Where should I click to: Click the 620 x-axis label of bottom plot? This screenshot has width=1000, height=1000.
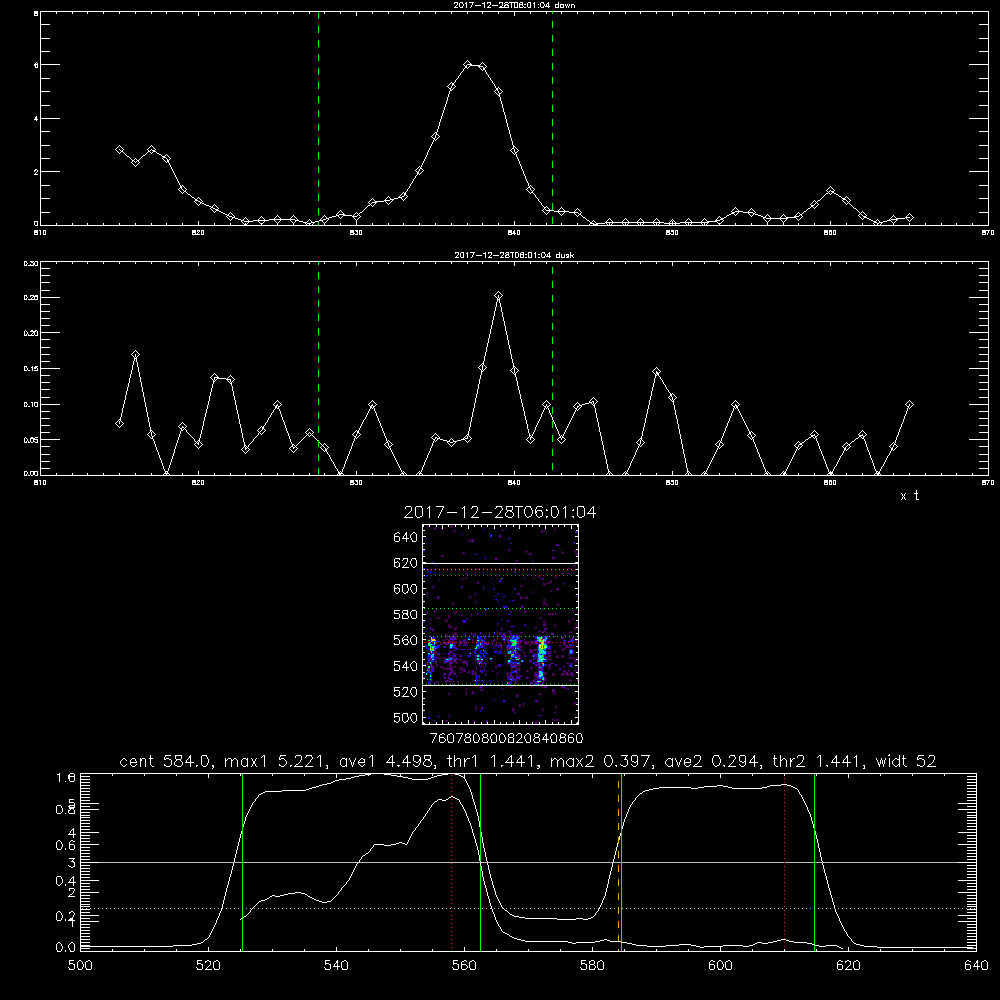848,966
